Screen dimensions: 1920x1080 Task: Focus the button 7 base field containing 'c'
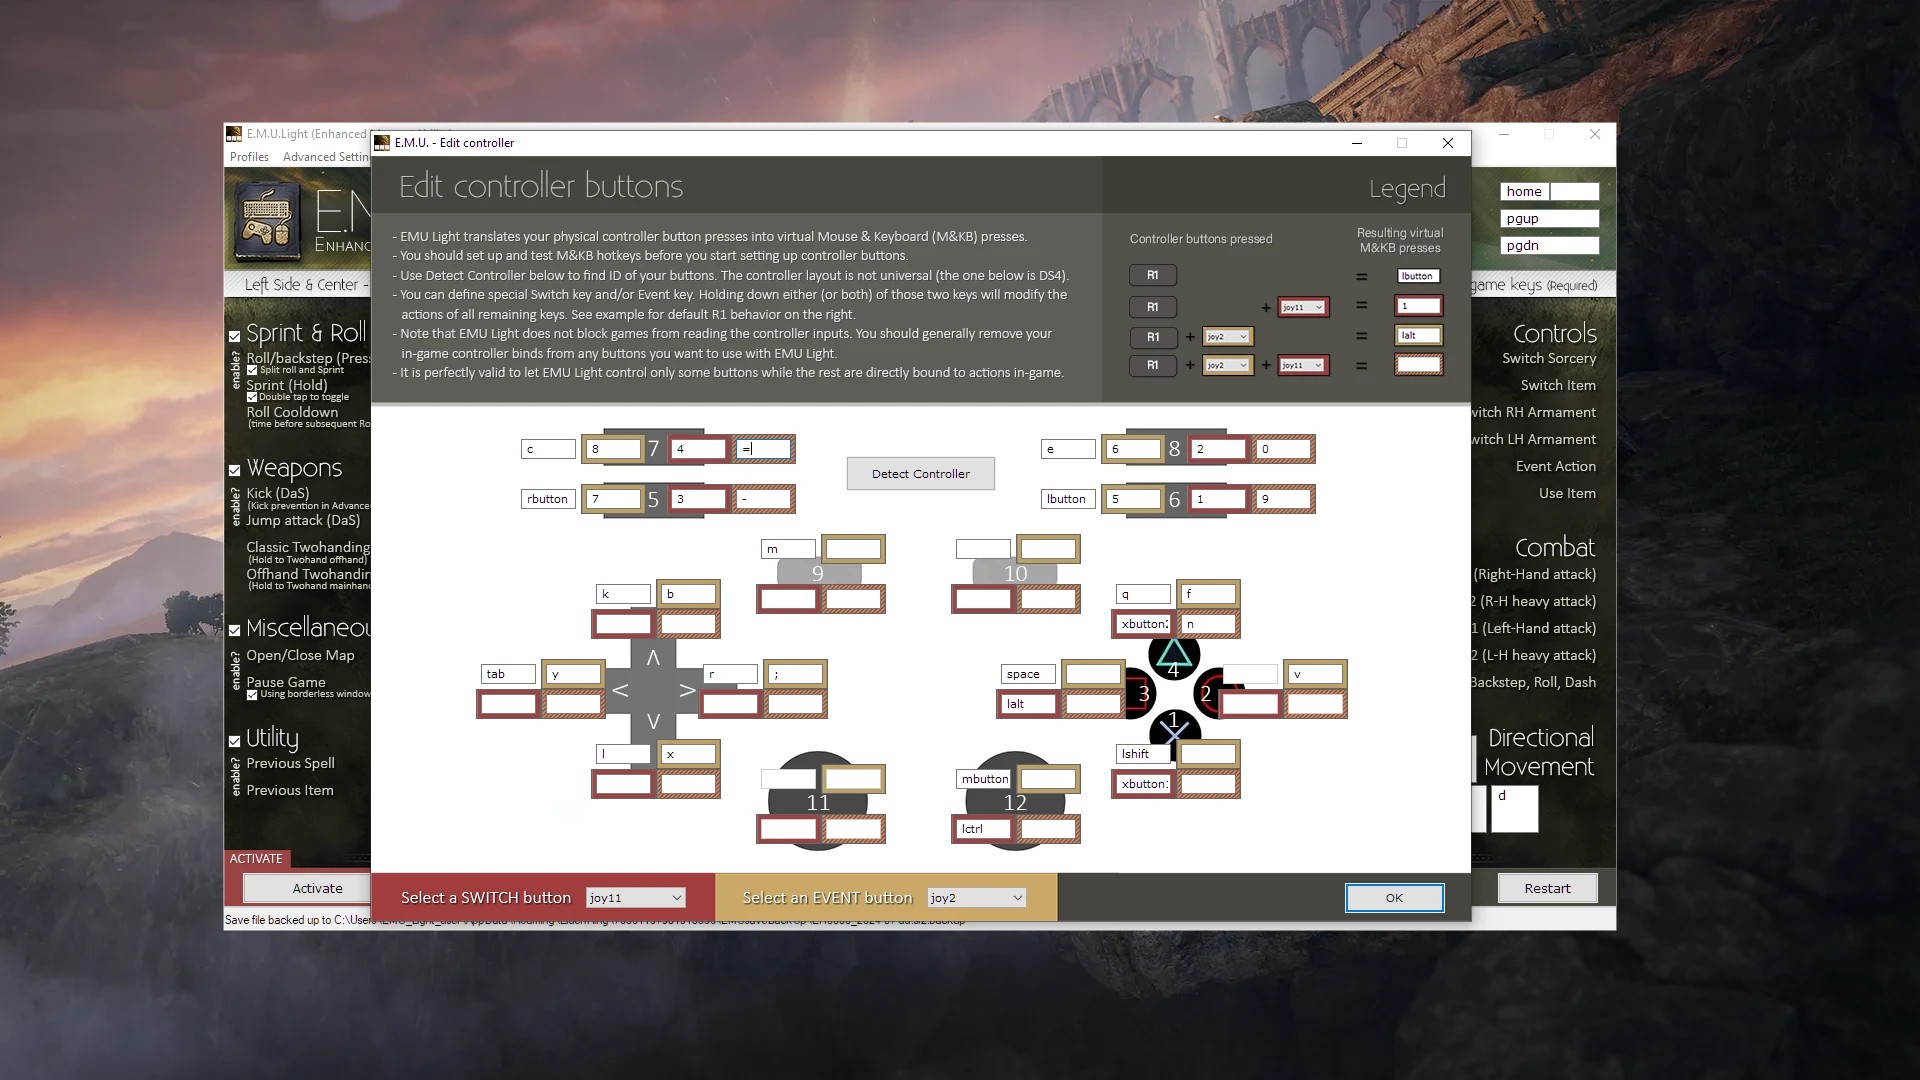pos(548,449)
